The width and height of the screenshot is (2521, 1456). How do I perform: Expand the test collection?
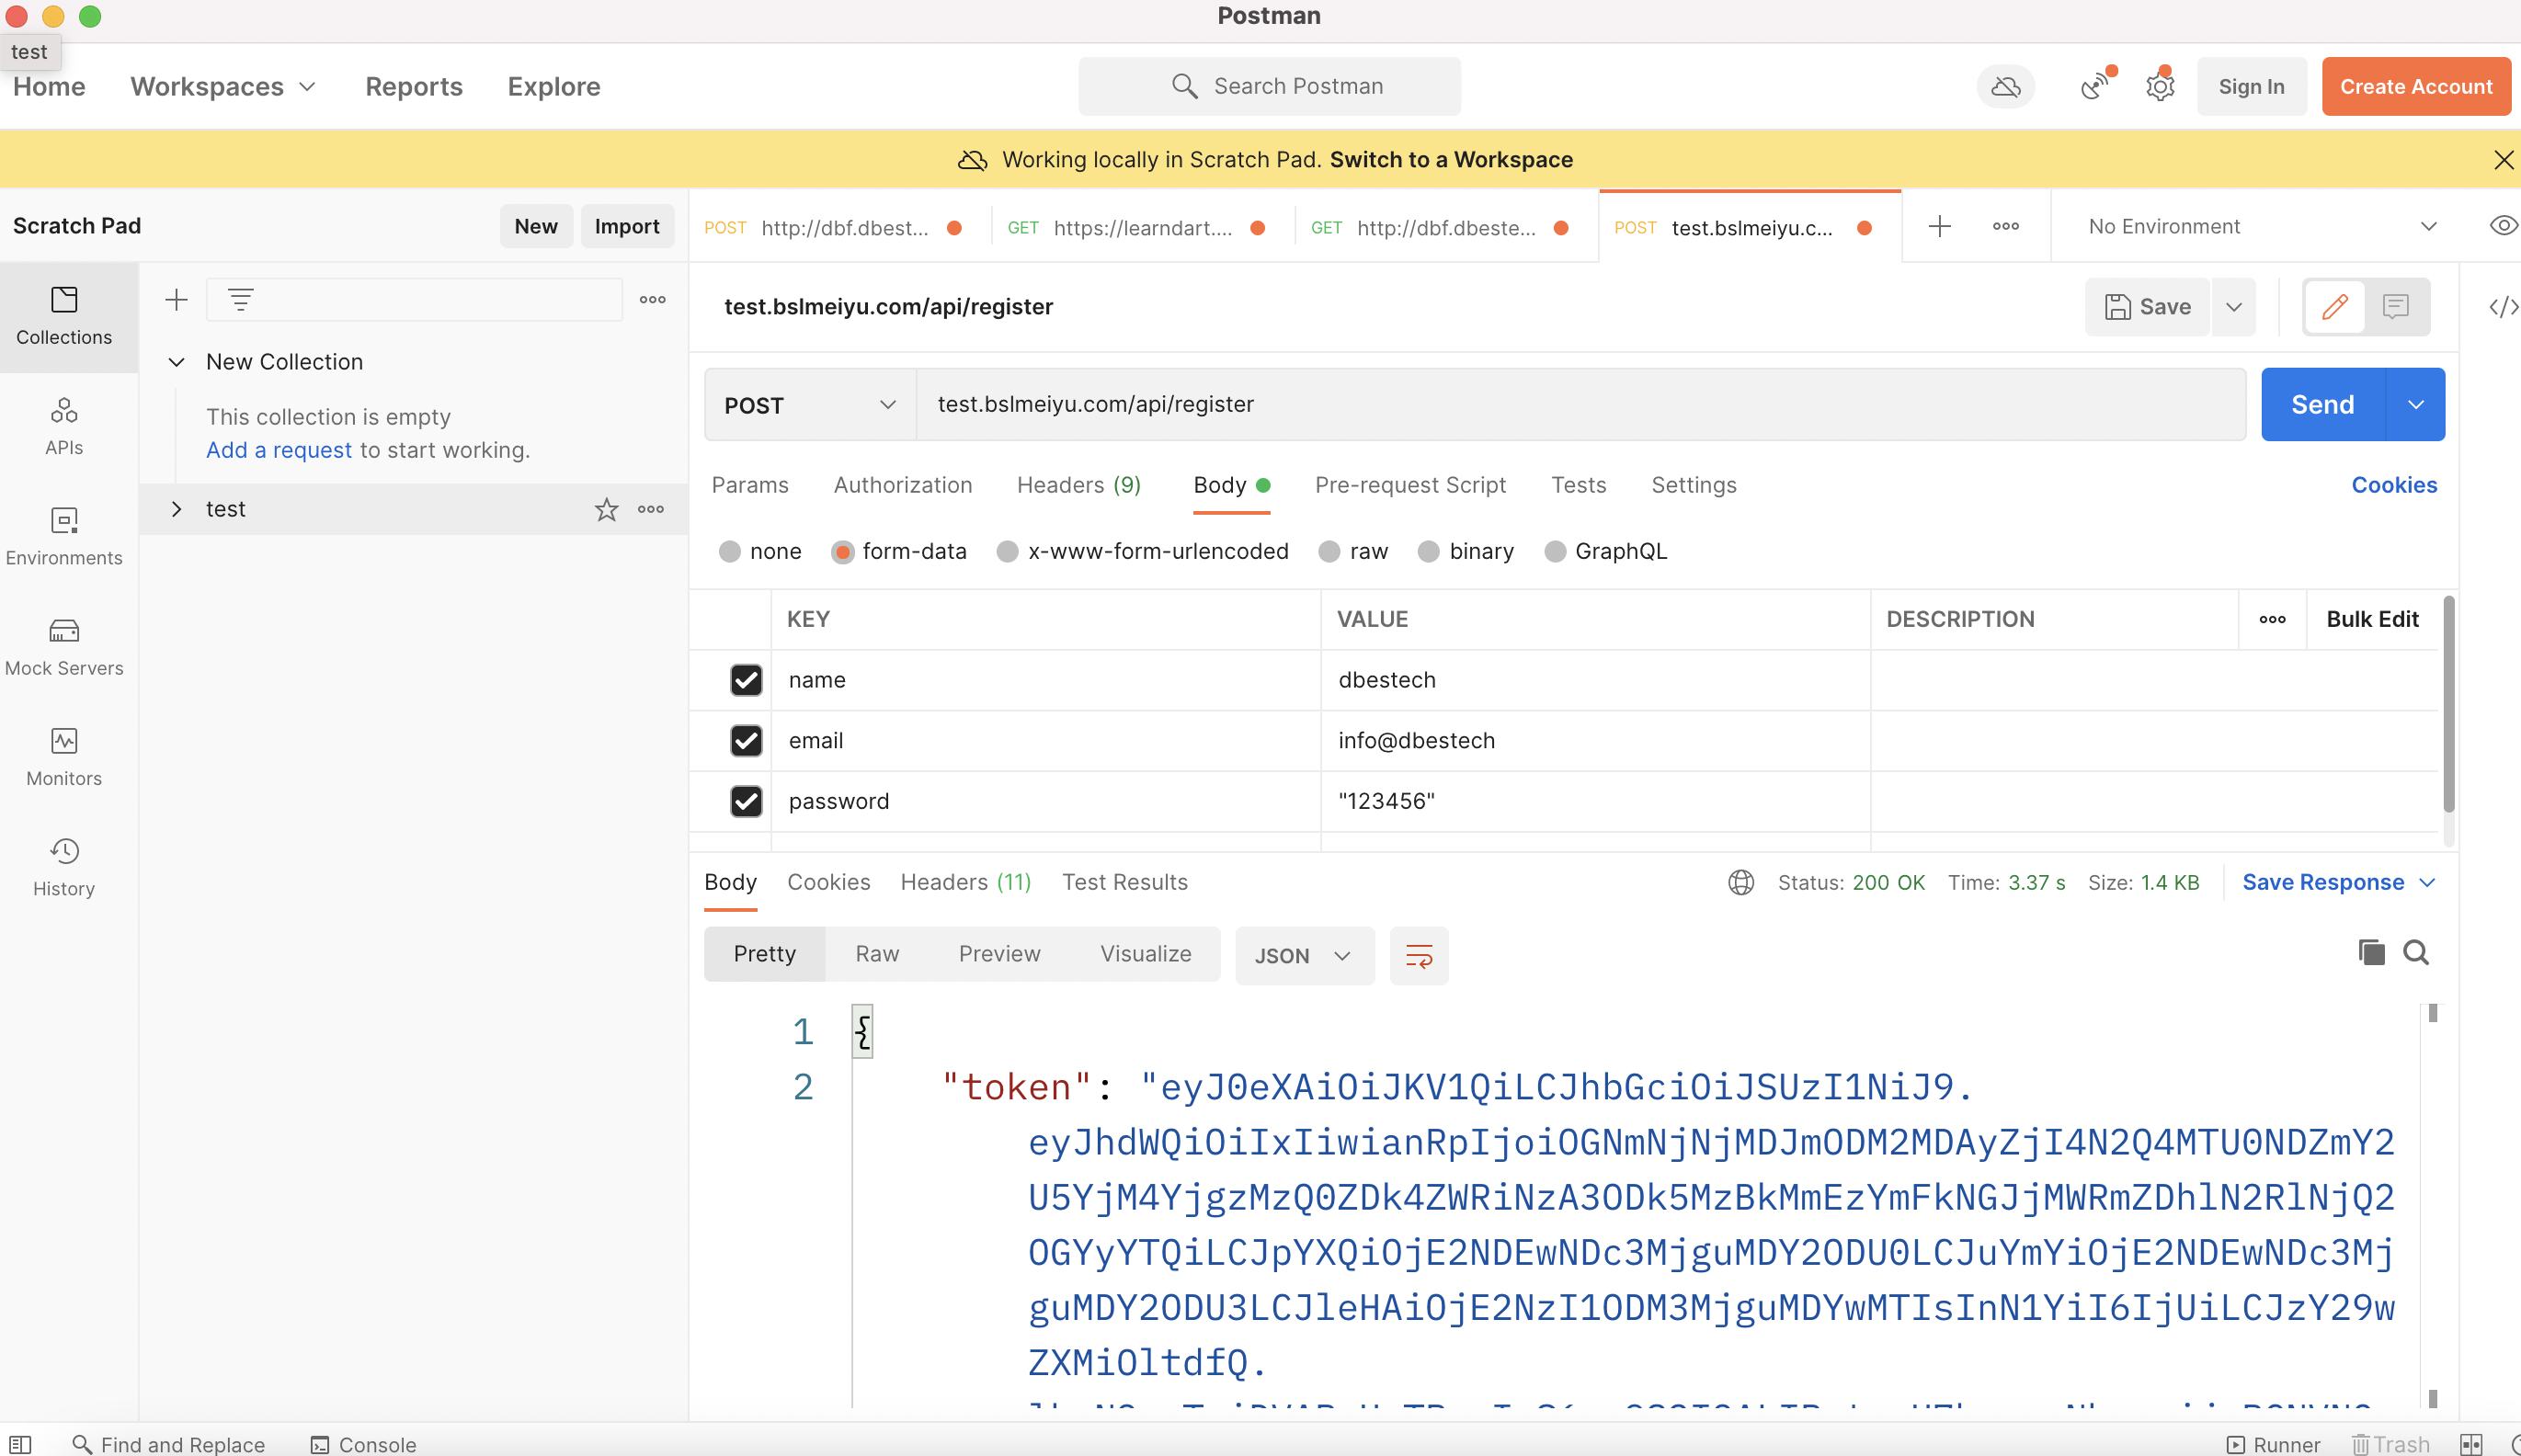click(176, 509)
